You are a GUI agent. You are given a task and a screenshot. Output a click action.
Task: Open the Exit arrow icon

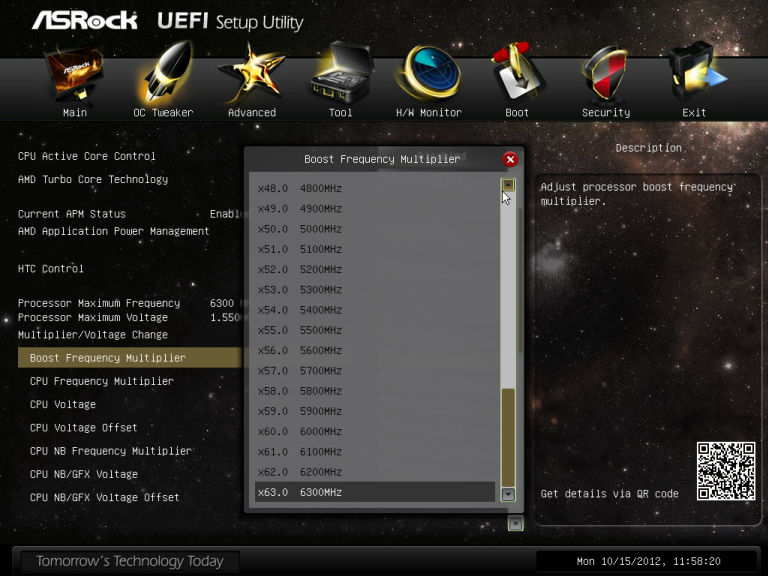coord(696,72)
